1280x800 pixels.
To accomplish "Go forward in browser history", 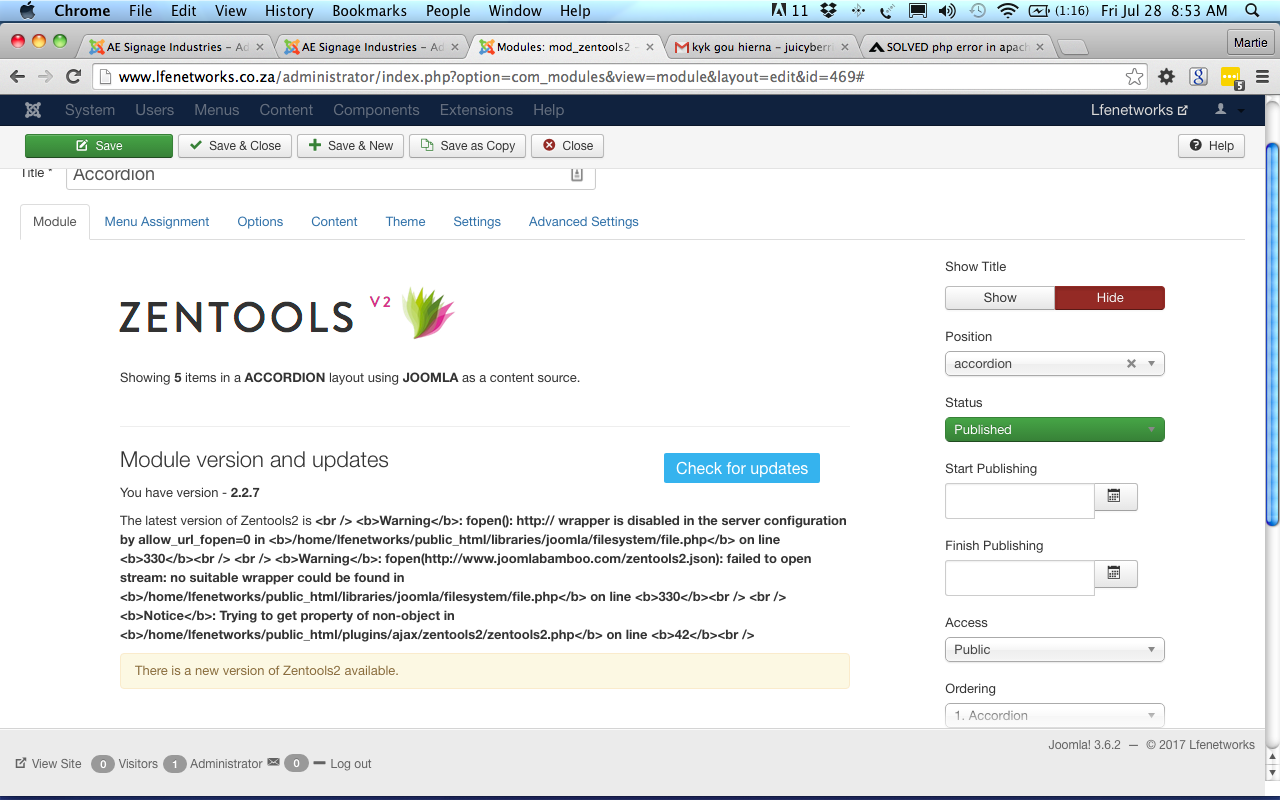I will point(45,76).
